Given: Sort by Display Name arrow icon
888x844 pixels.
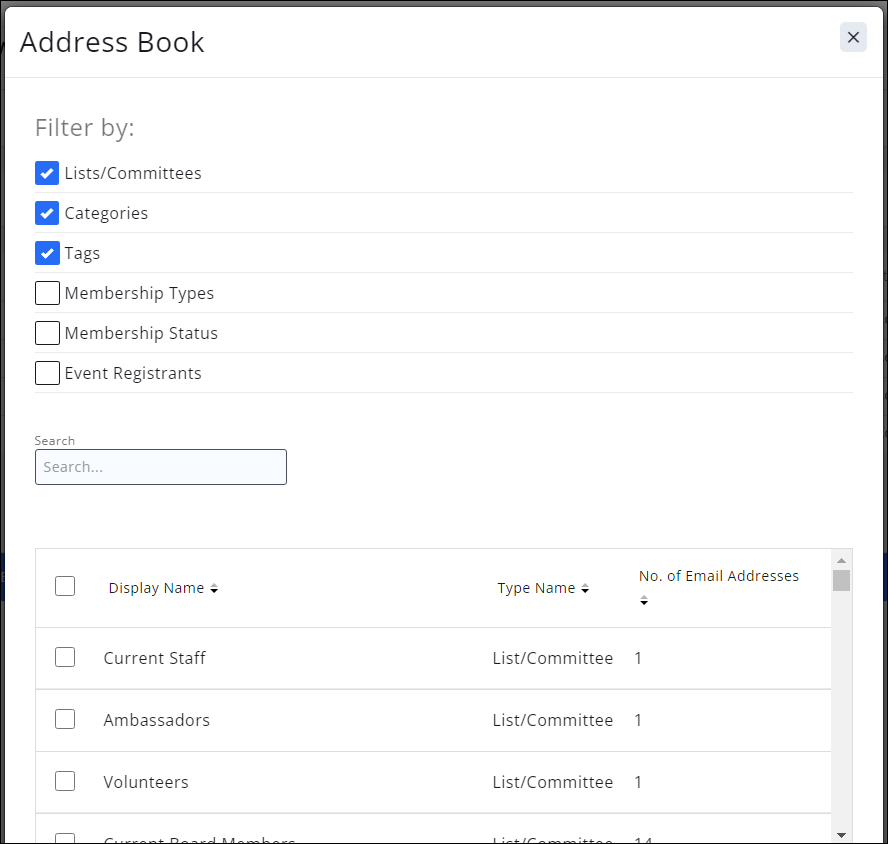Looking at the screenshot, I should point(214,589).
